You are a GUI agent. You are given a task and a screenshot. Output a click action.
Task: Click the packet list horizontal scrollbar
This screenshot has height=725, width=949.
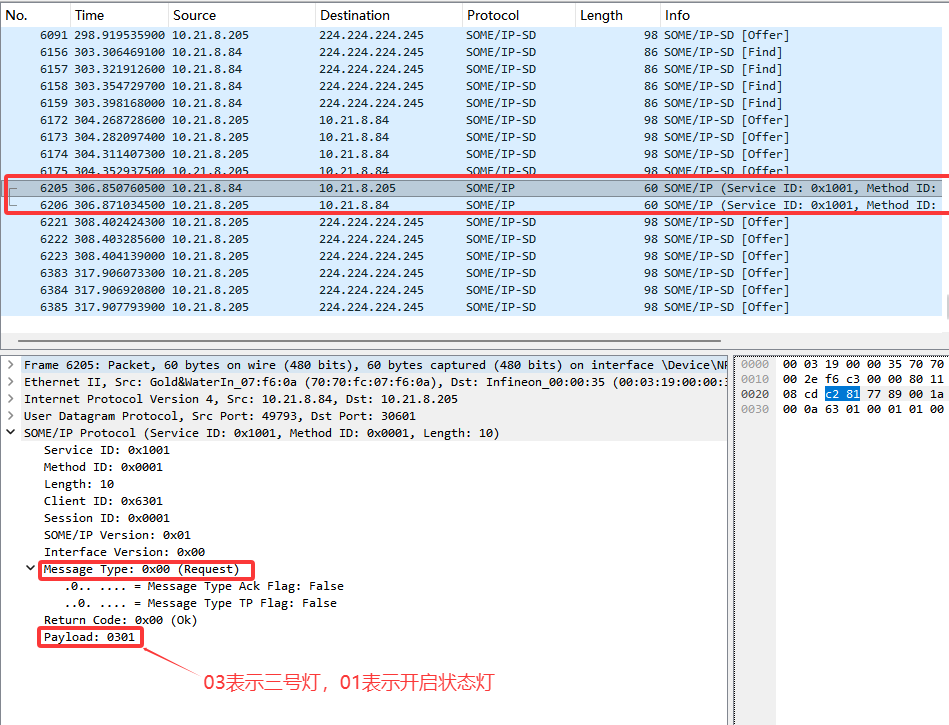click(x=369, y=341)
